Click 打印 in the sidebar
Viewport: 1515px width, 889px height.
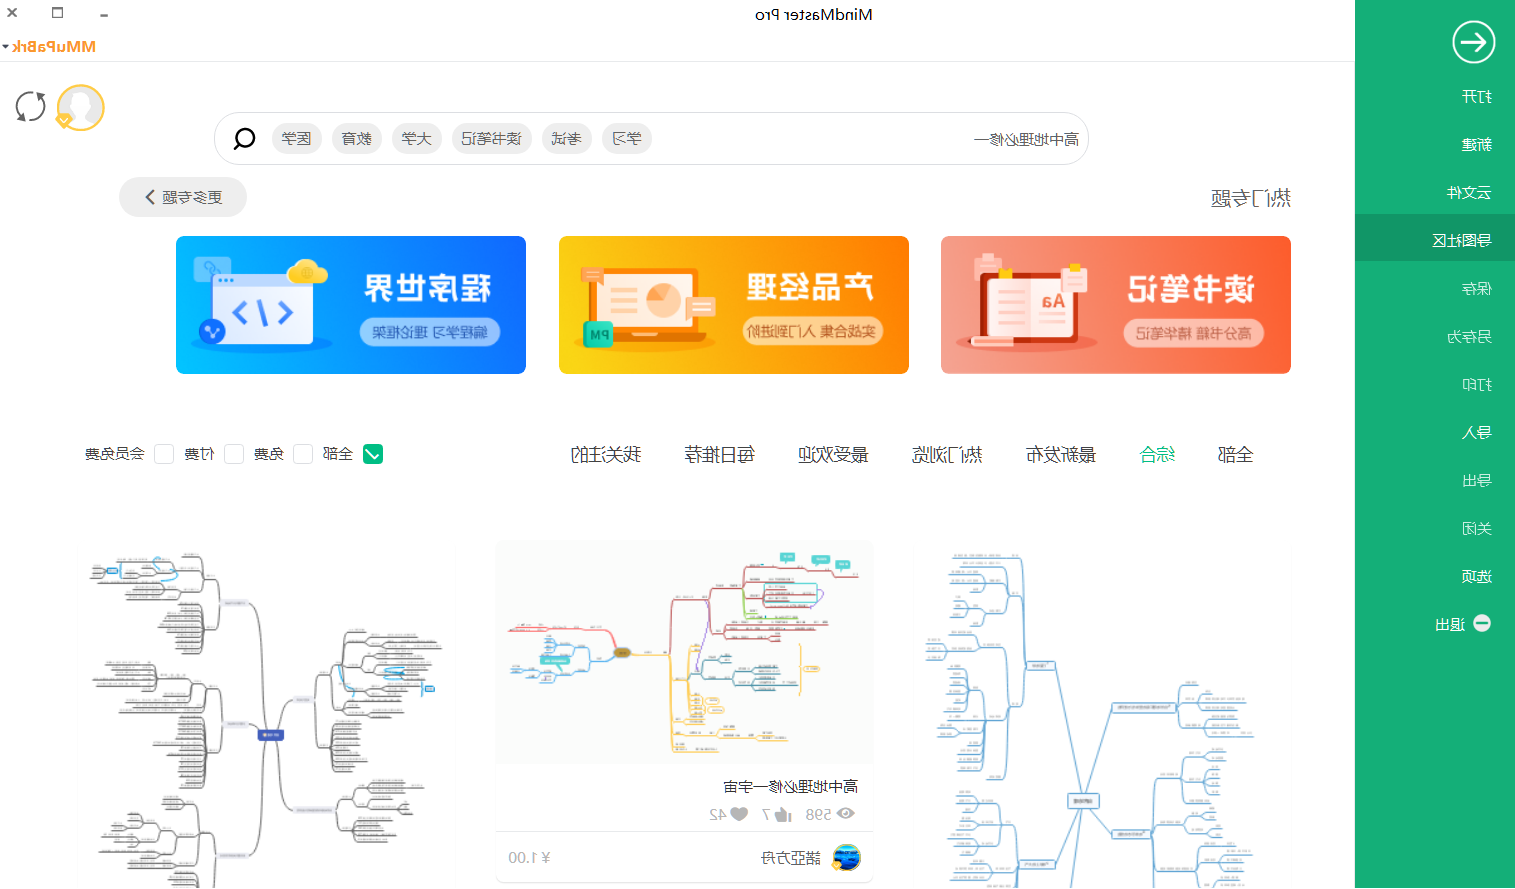point(1476,384)
